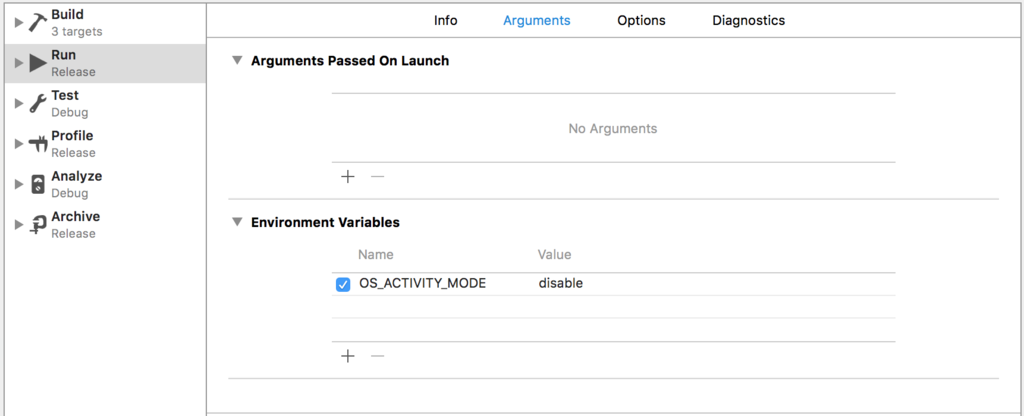Viewport: 1024px width, 416px height.
Task: Click the Archive icon
Action: coord(37,225)
